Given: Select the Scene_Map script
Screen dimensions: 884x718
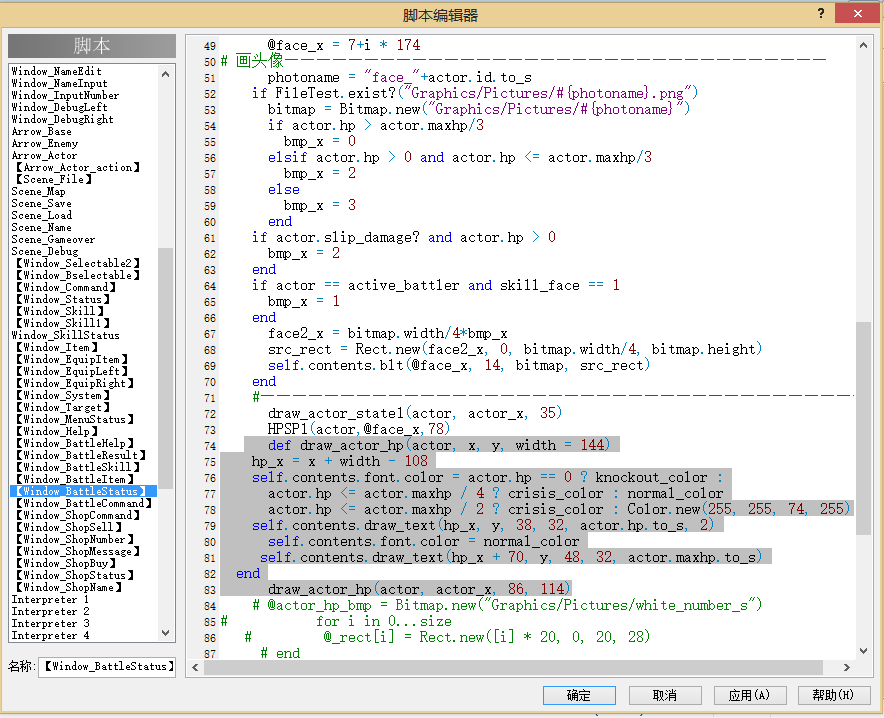Looking at the screenshot, I should pos(38,192).
